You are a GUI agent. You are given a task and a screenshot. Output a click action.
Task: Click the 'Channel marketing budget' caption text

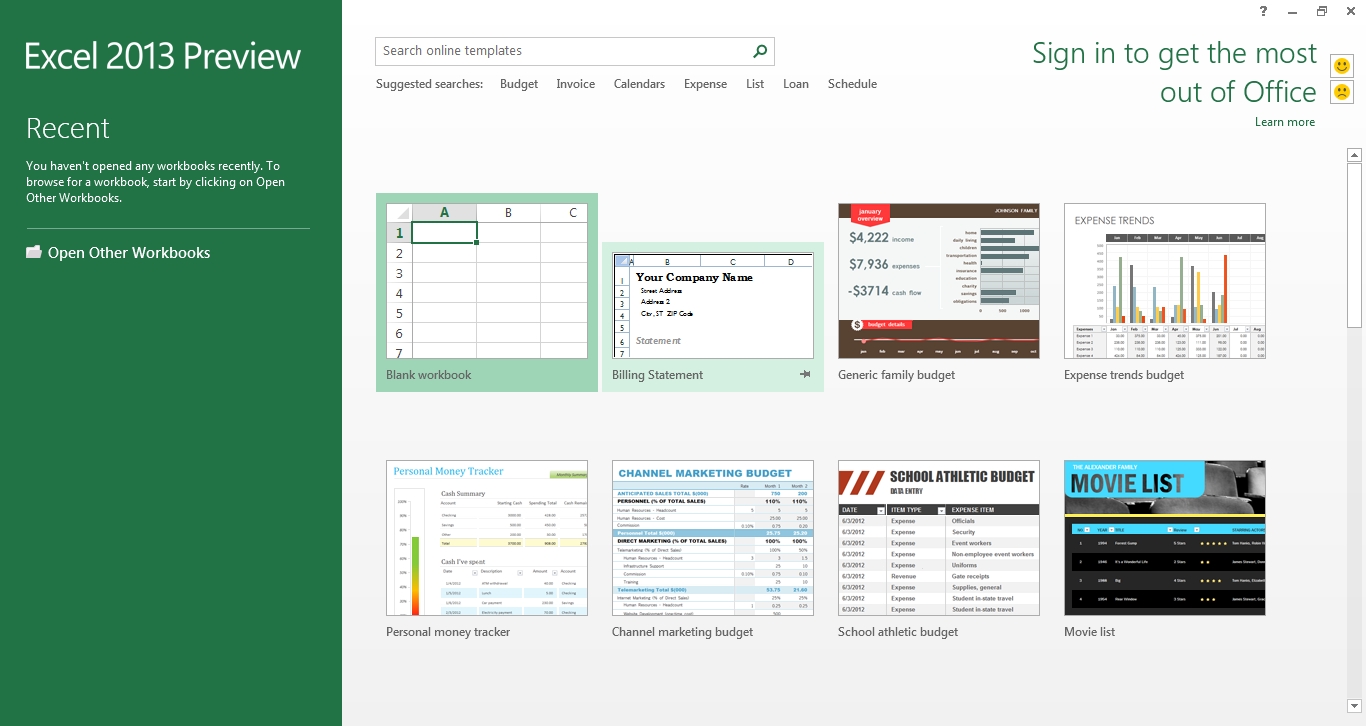(683, 632)
